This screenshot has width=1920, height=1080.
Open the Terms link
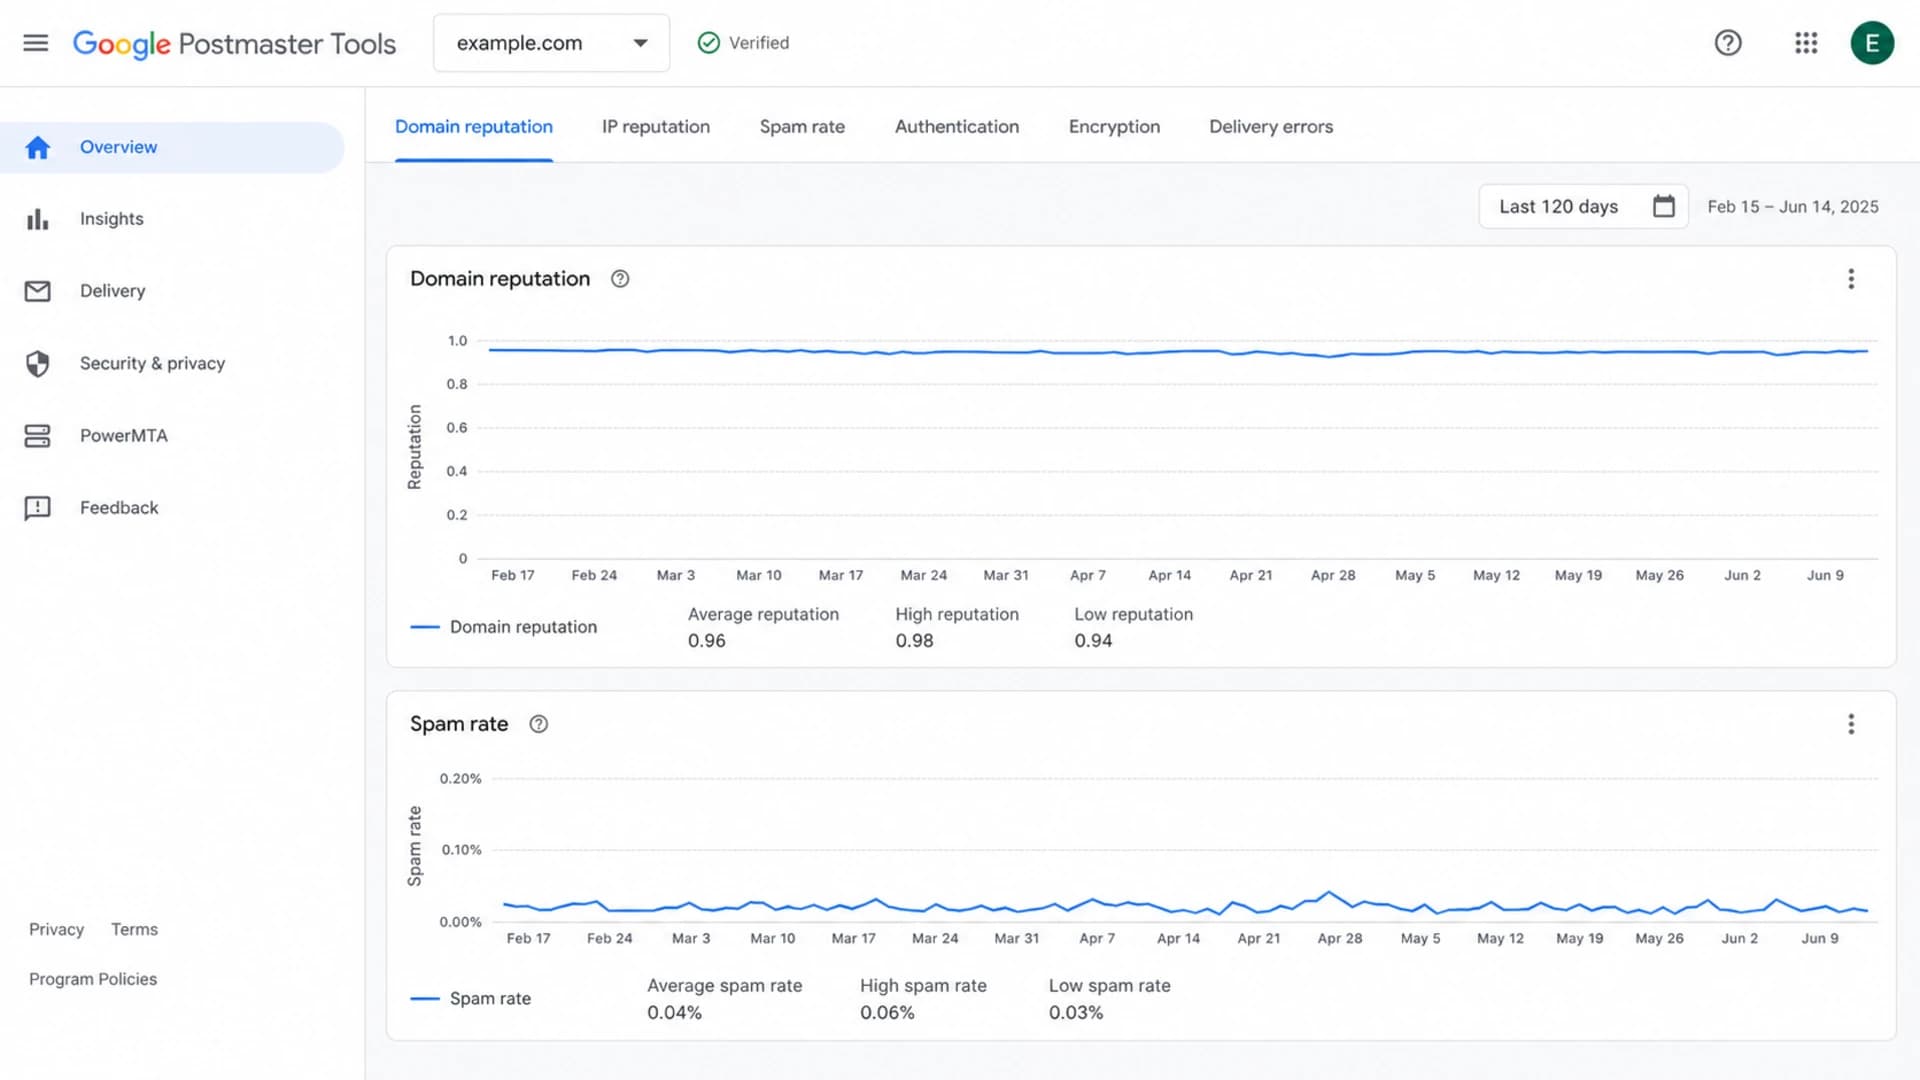tap(134, 930)
